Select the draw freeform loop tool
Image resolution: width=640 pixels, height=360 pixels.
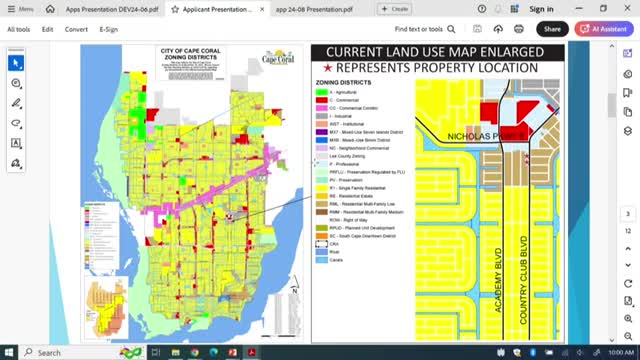tap(16, 123)
